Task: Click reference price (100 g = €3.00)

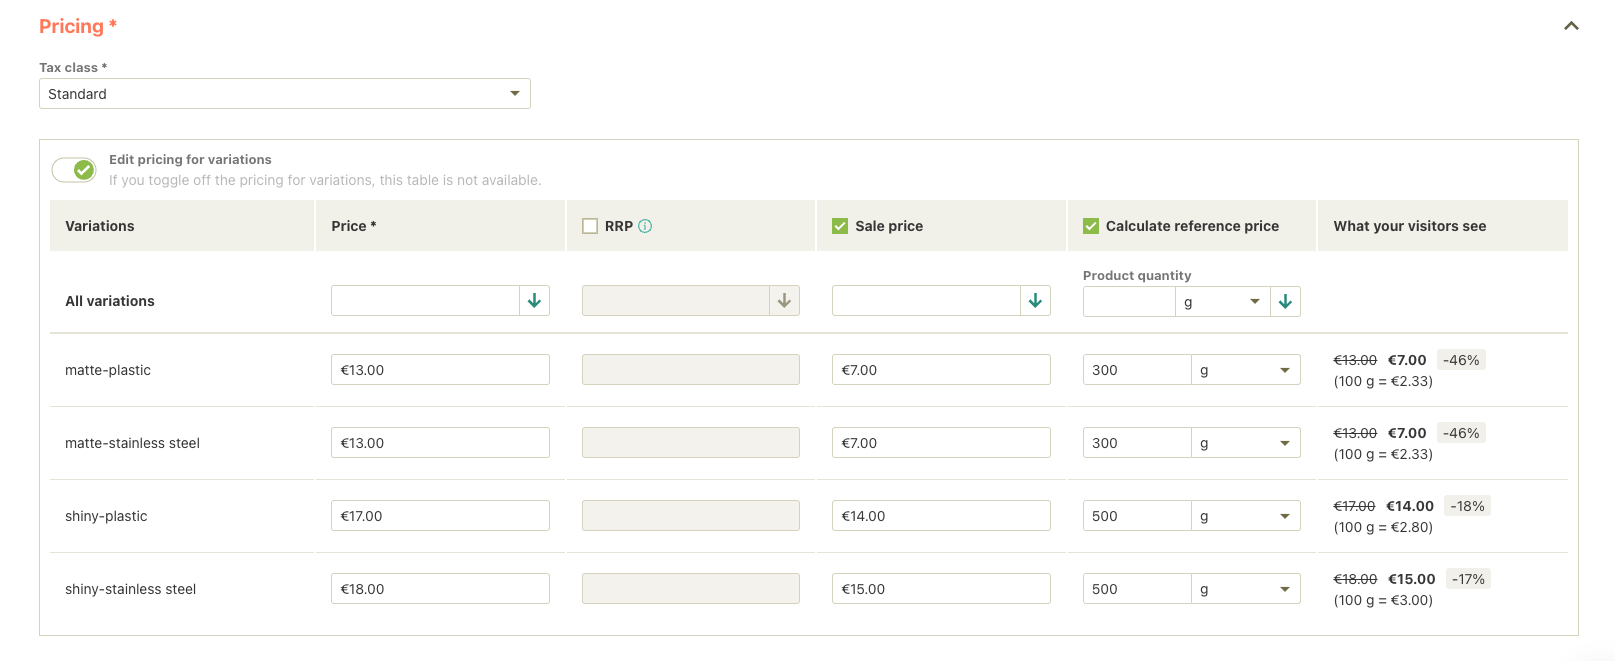Action: [1383, 600]
